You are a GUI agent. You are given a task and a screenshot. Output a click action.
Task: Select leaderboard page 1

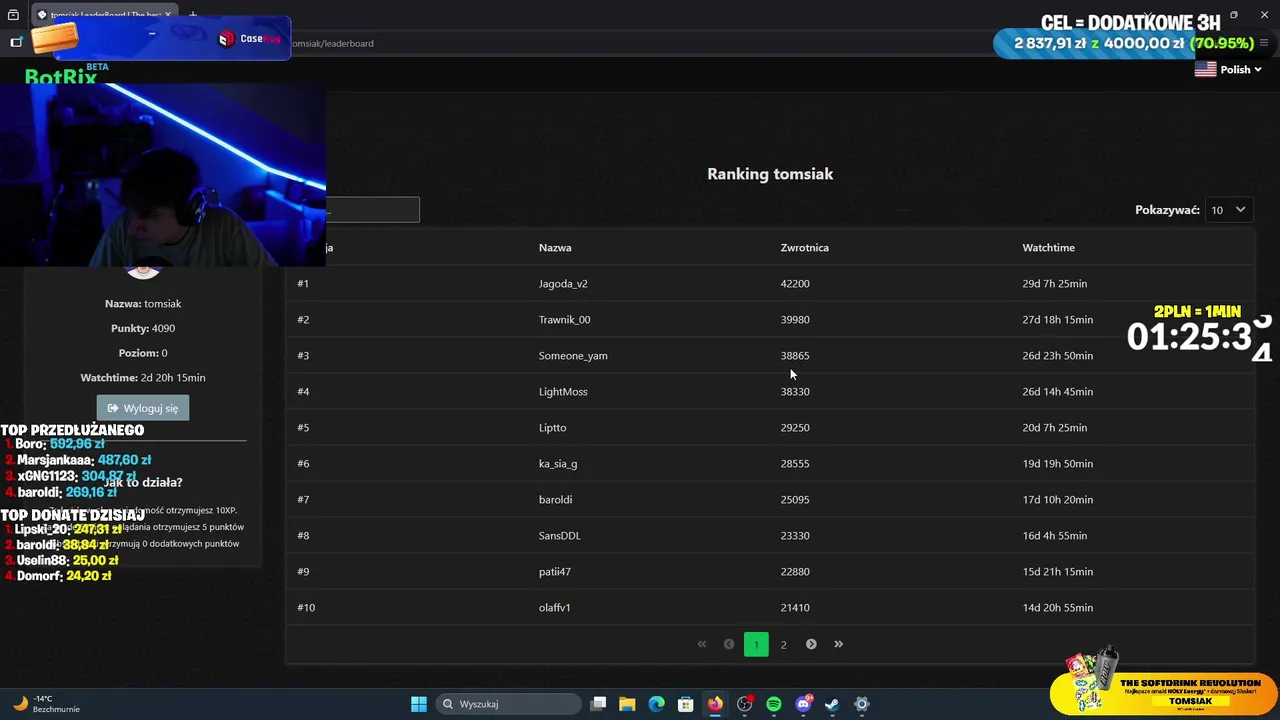click(x=756, y=645)
